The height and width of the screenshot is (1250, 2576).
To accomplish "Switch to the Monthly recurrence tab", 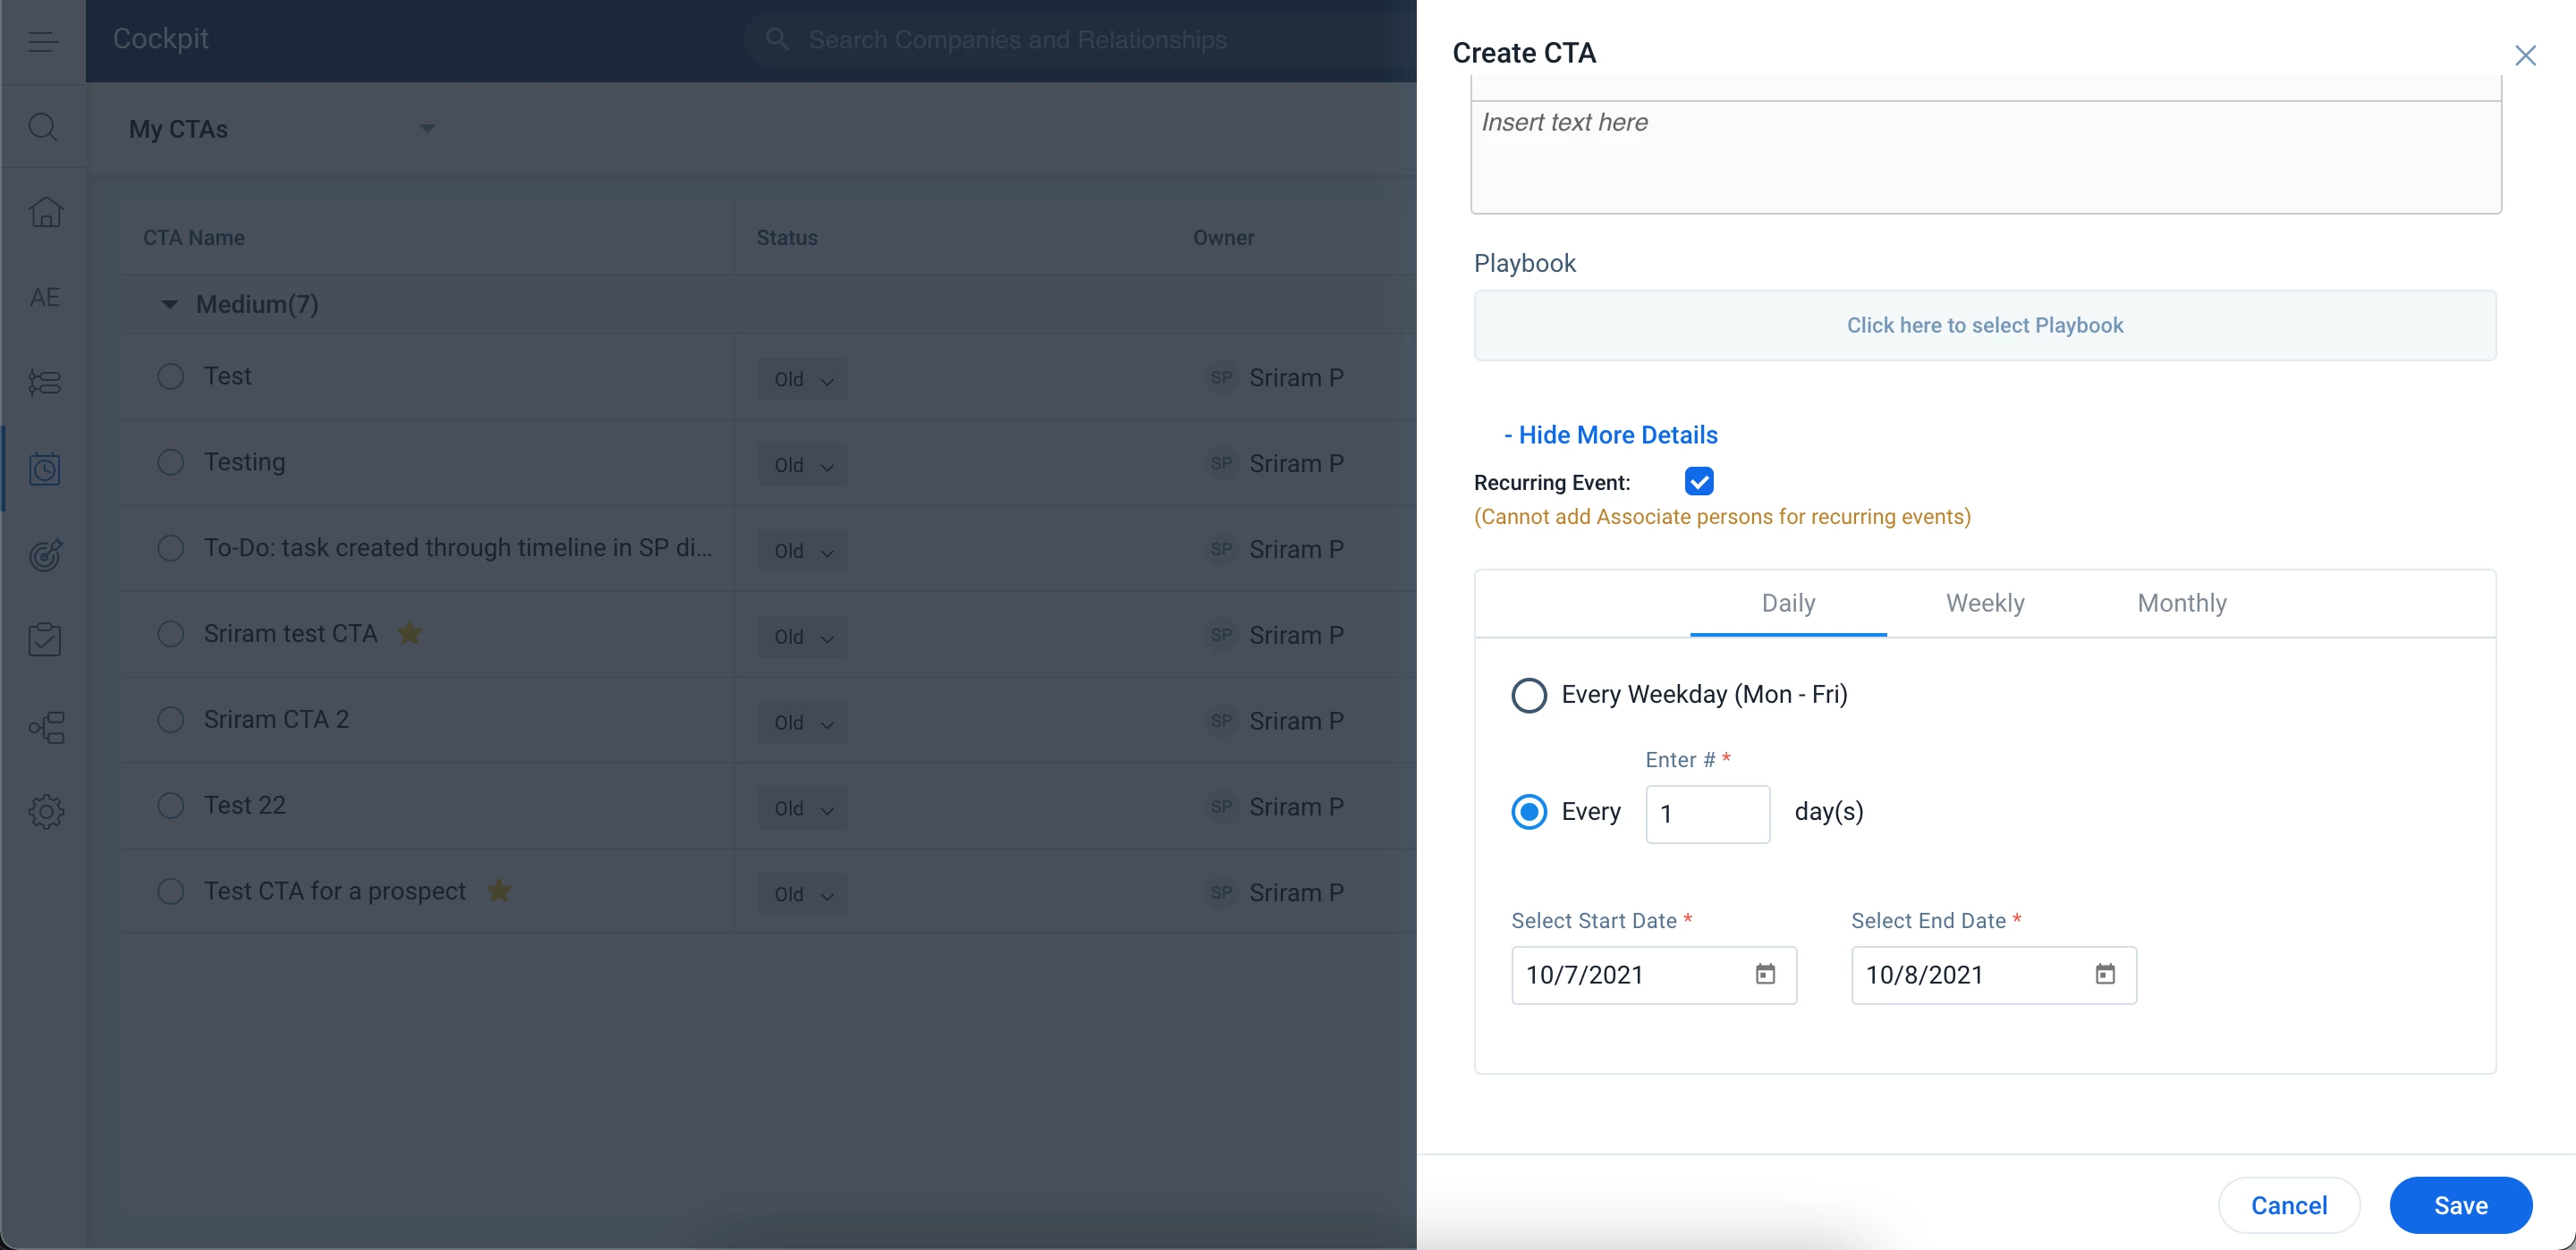I will pos(2181,603).
